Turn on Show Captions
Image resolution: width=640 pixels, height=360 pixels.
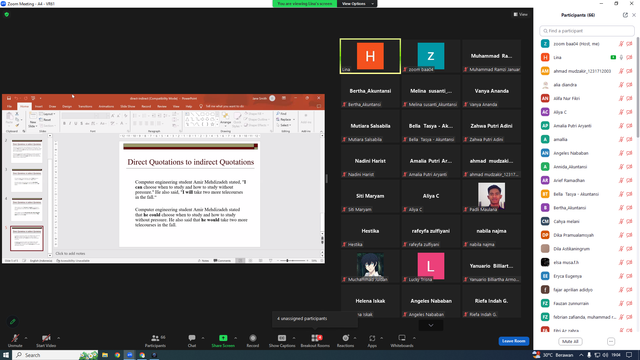coord(282,340)
